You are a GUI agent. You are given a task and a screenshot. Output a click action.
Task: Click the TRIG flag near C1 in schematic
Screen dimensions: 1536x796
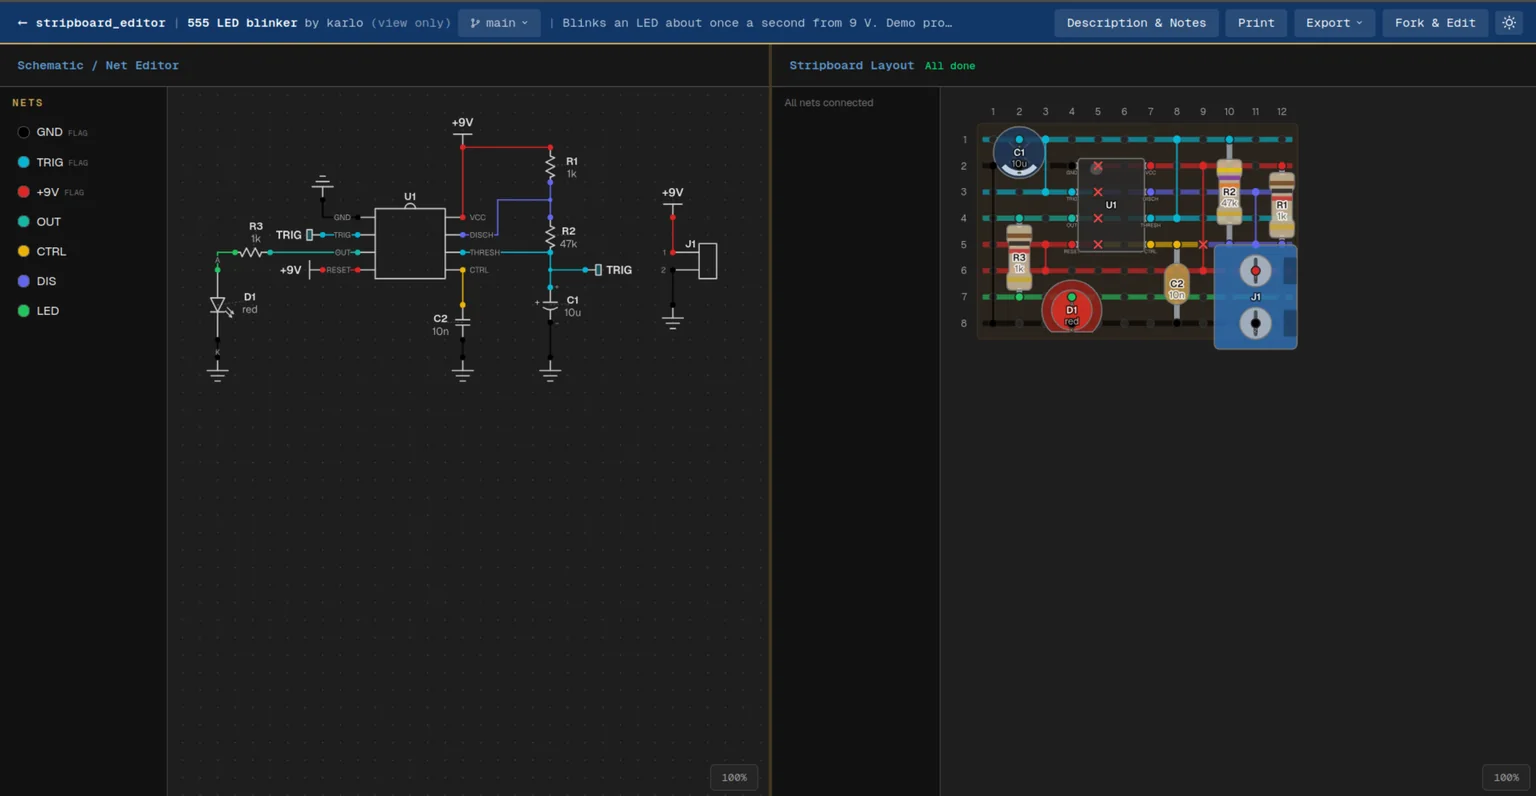click(x=613, y=270)
